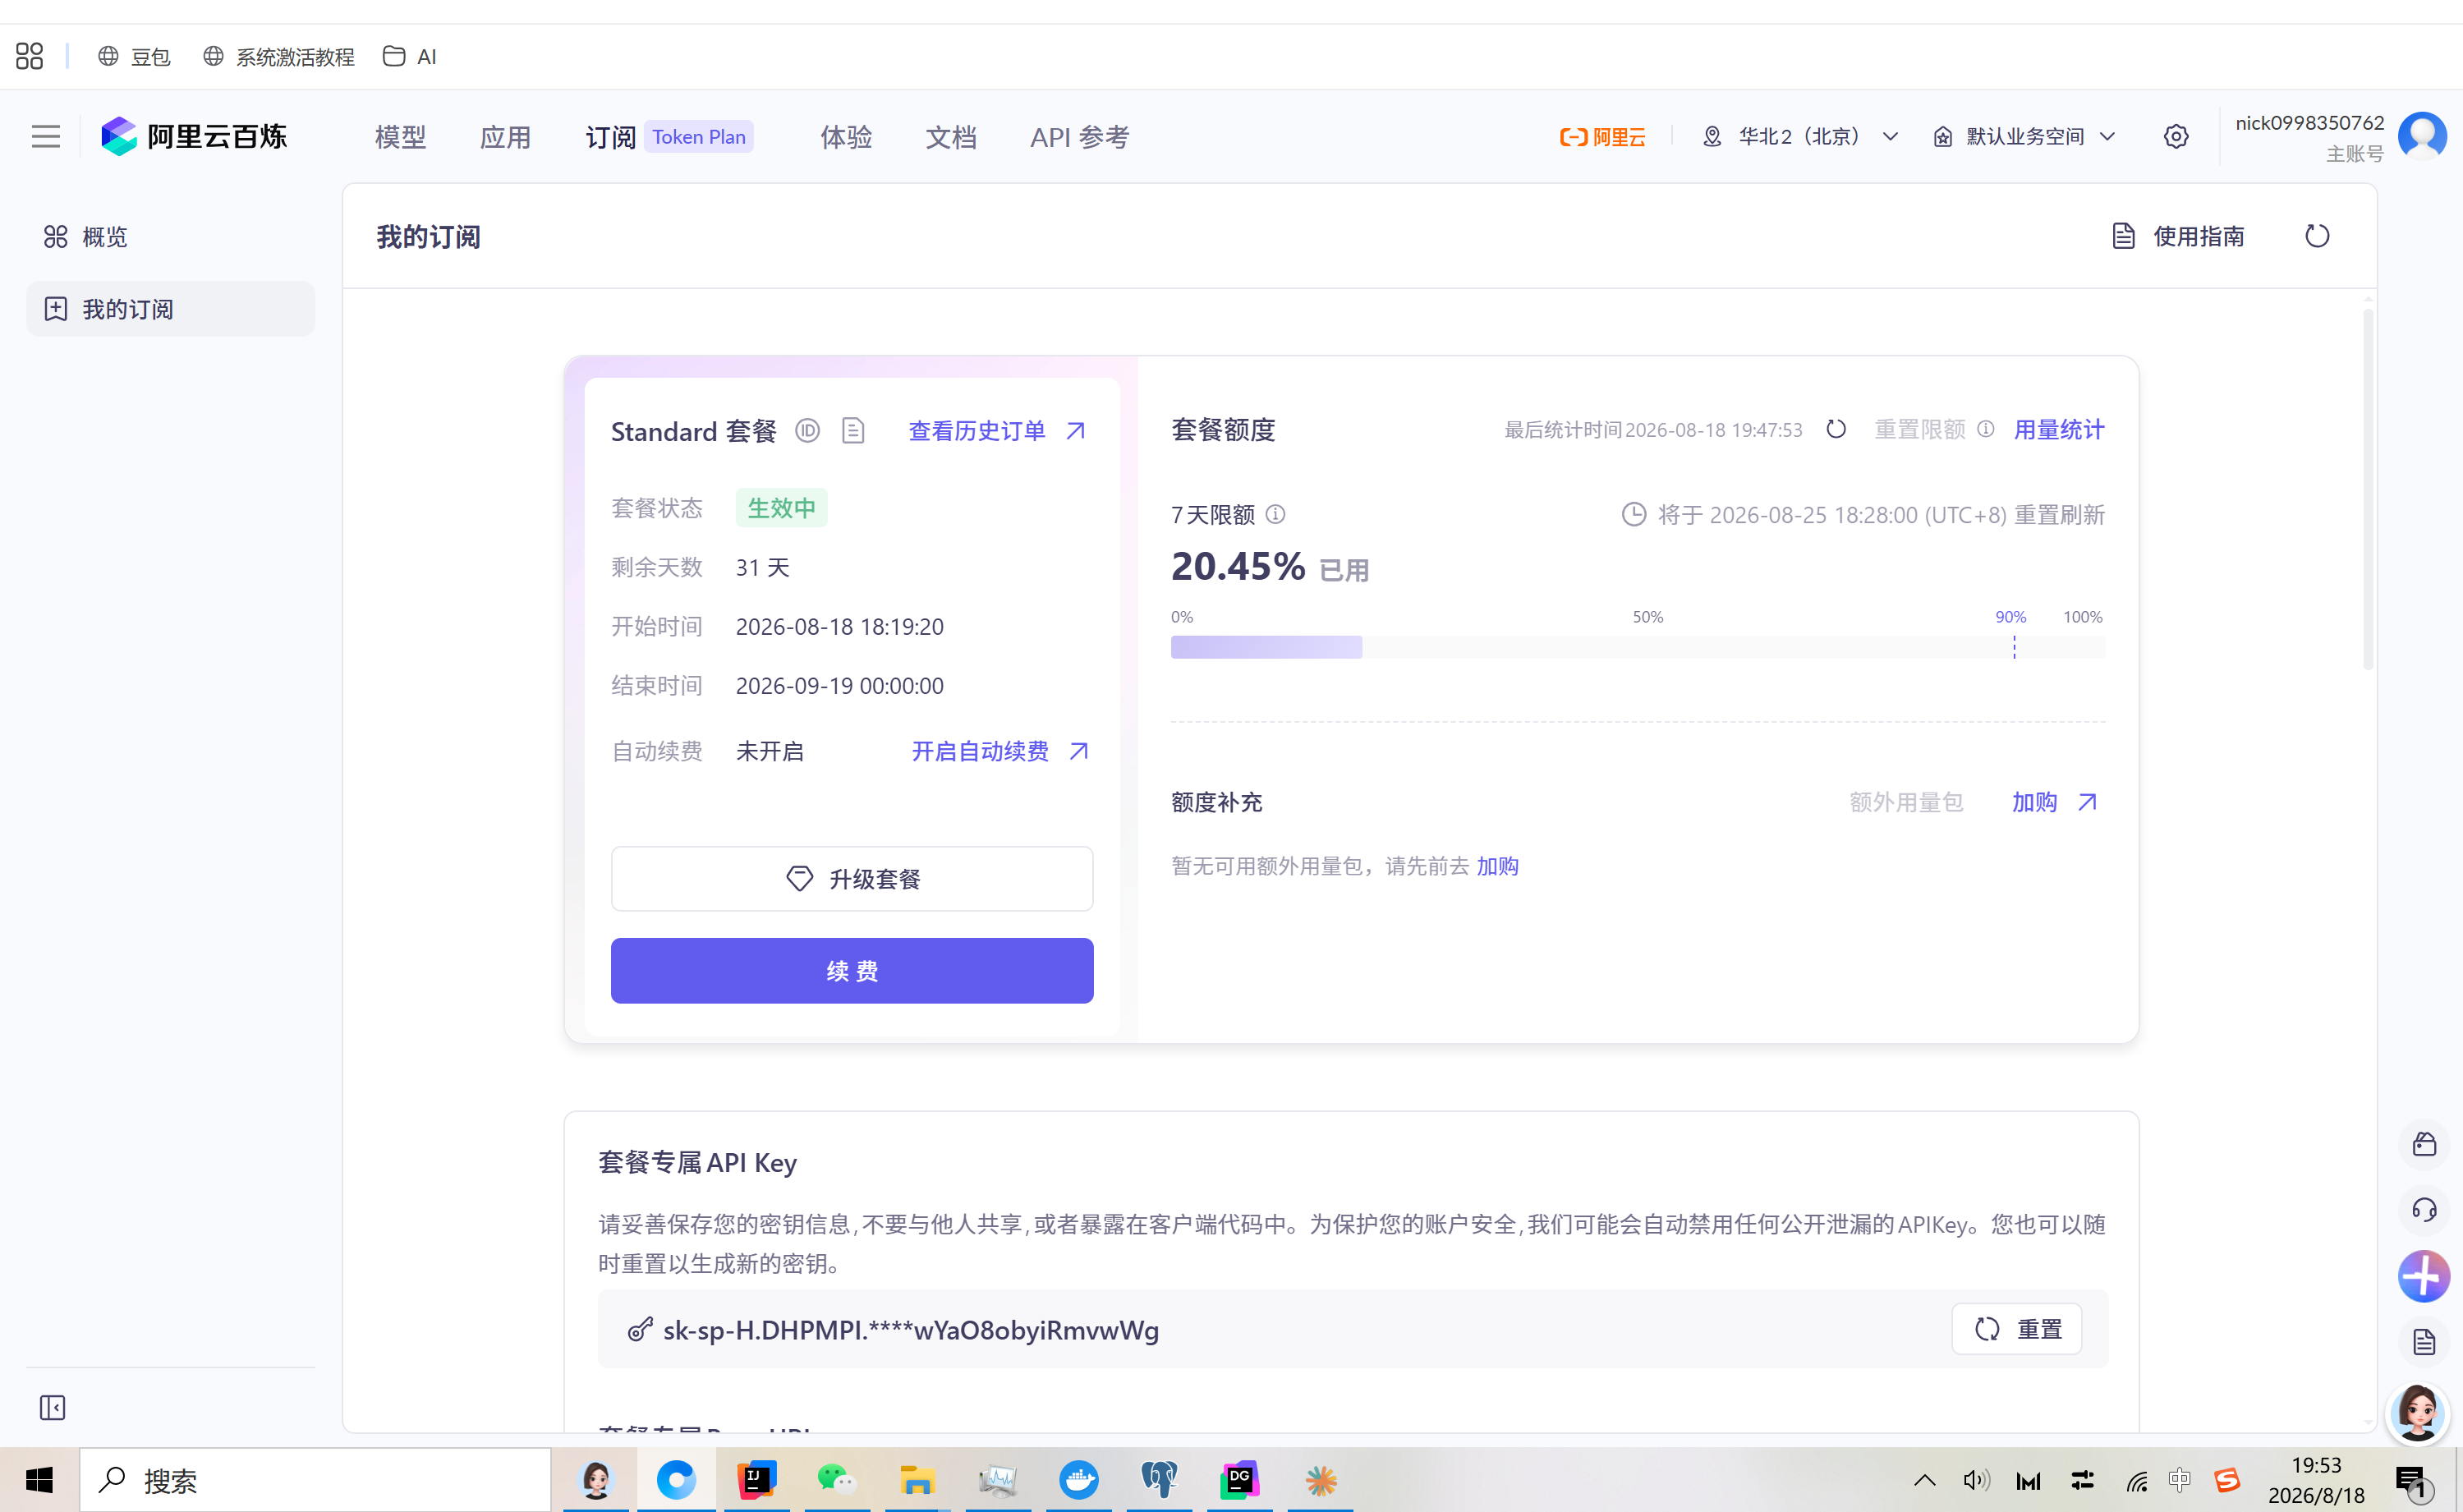Viewport: 2463px width, 1512px height.
Task: Click the info icon next to 7天限额
Action: (x=1275, y=514)
